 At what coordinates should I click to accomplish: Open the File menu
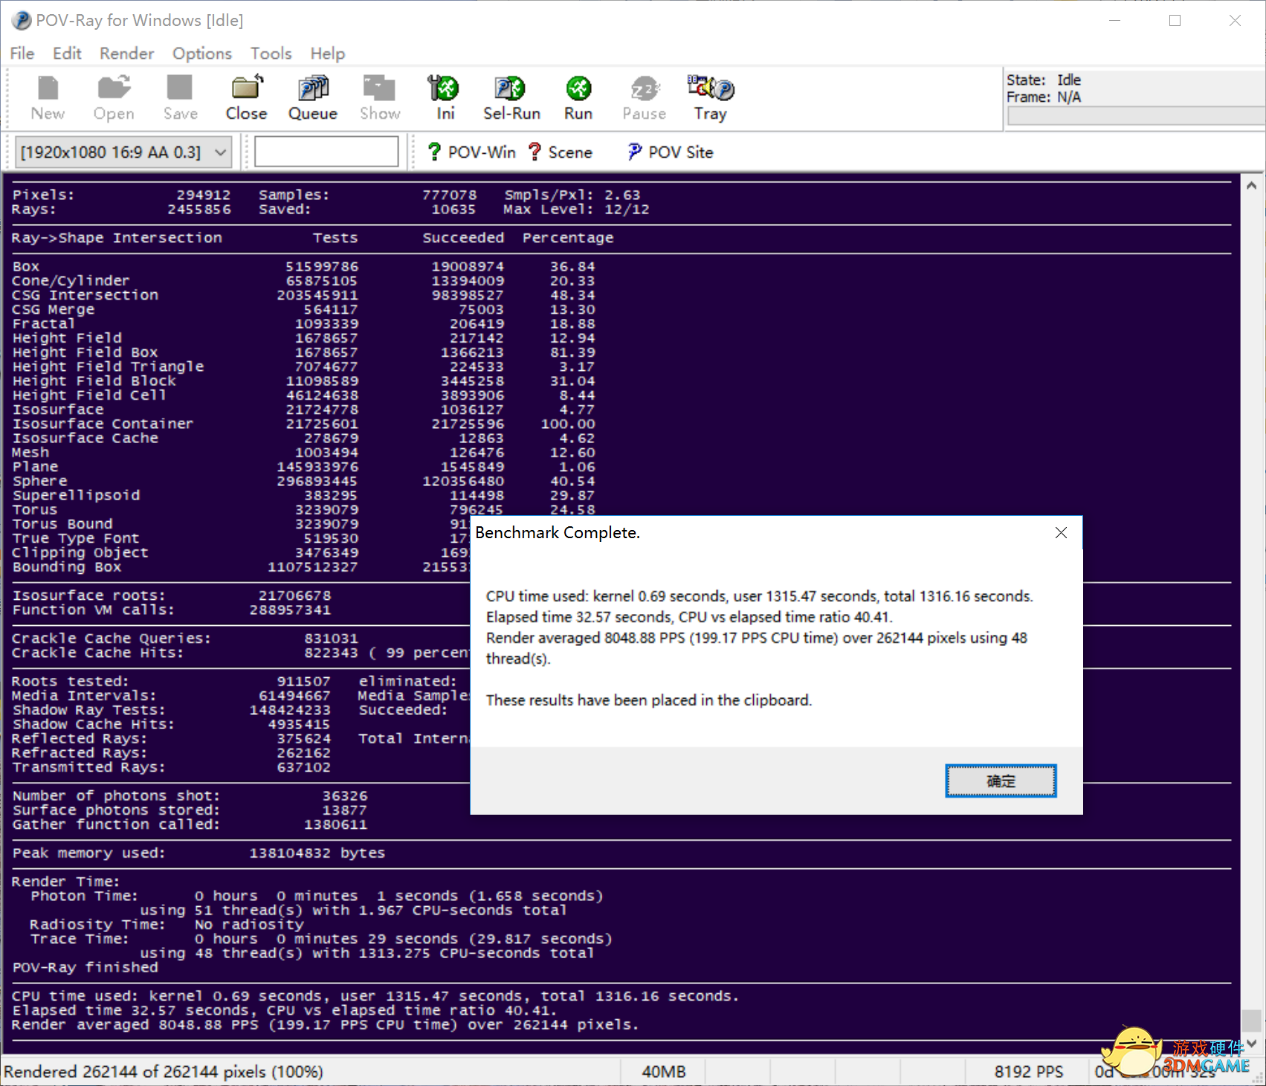22,53
